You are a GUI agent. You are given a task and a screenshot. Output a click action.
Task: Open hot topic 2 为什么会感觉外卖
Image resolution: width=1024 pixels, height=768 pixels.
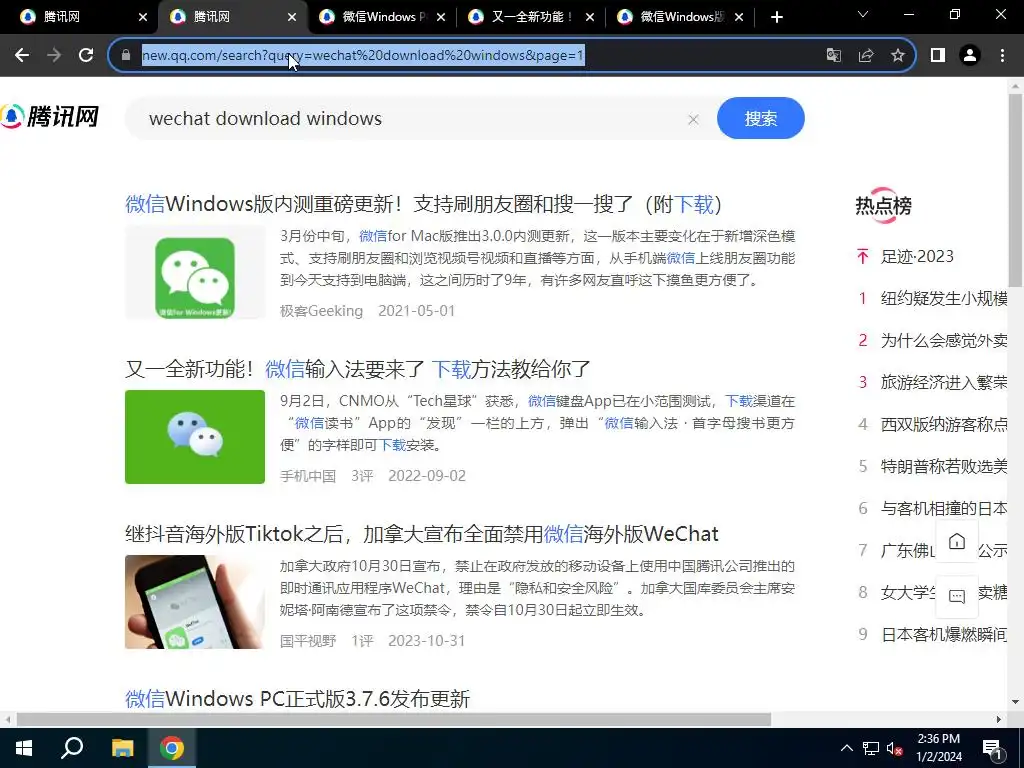944,340
